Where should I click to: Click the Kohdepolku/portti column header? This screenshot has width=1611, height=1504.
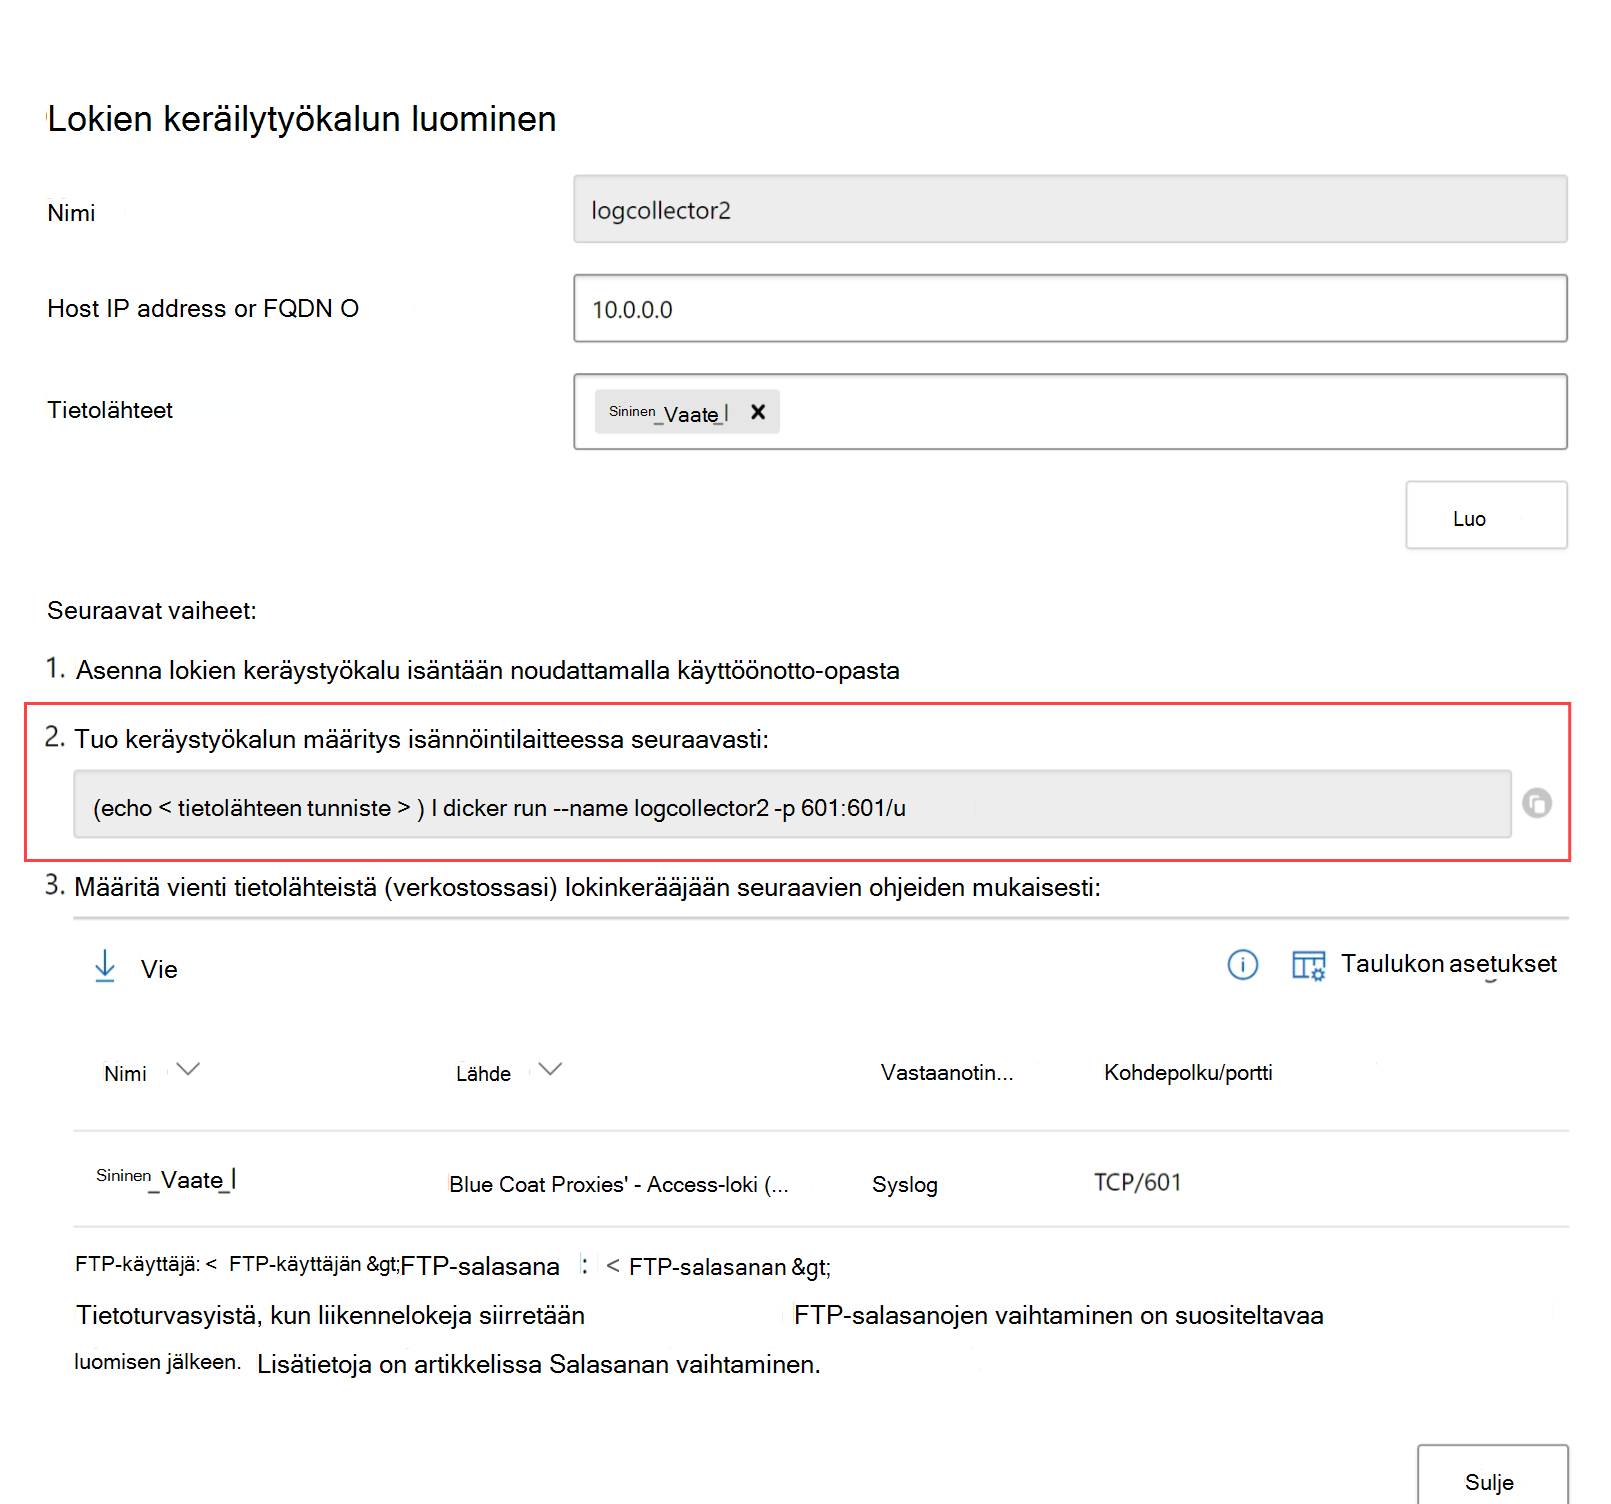1188,1073
